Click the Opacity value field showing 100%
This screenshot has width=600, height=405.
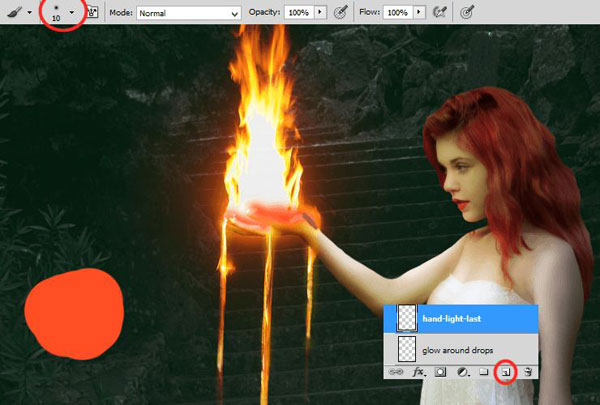tap(299, 13)
